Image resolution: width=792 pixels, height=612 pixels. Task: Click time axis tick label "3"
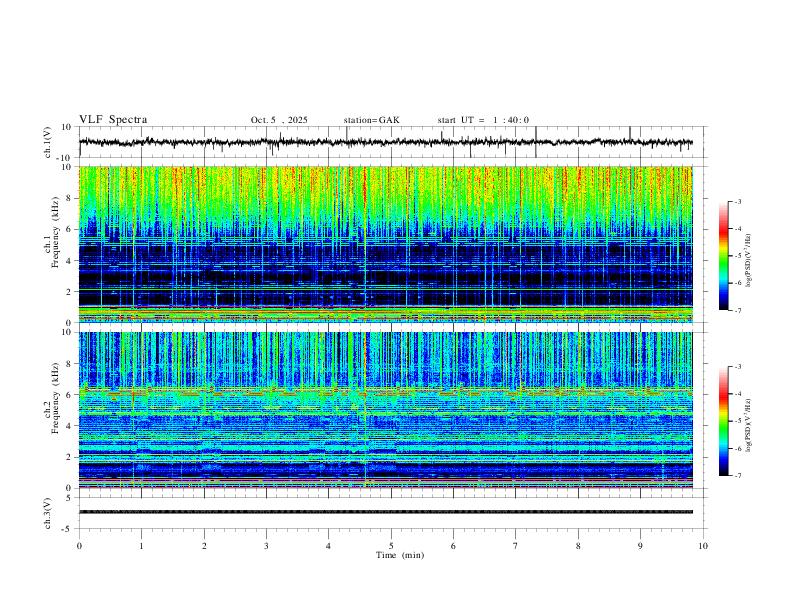(266, 546)
